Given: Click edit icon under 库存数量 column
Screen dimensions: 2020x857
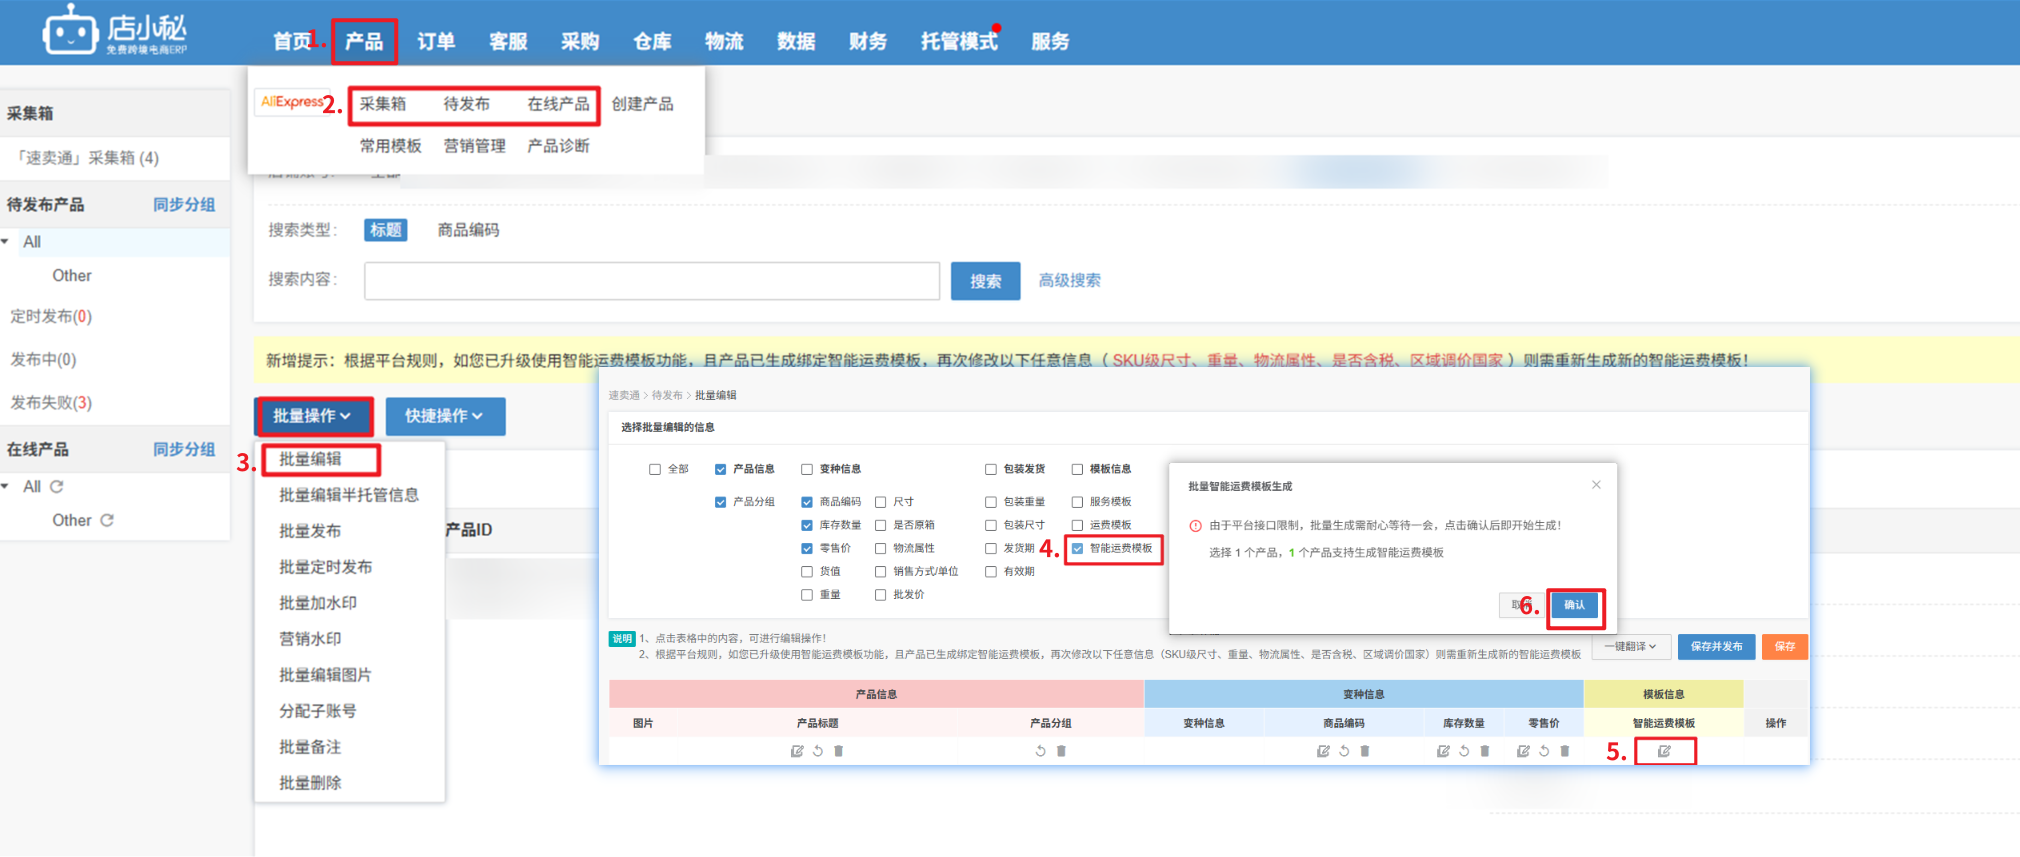Looking at the screenshot, I should point(1443,751).
